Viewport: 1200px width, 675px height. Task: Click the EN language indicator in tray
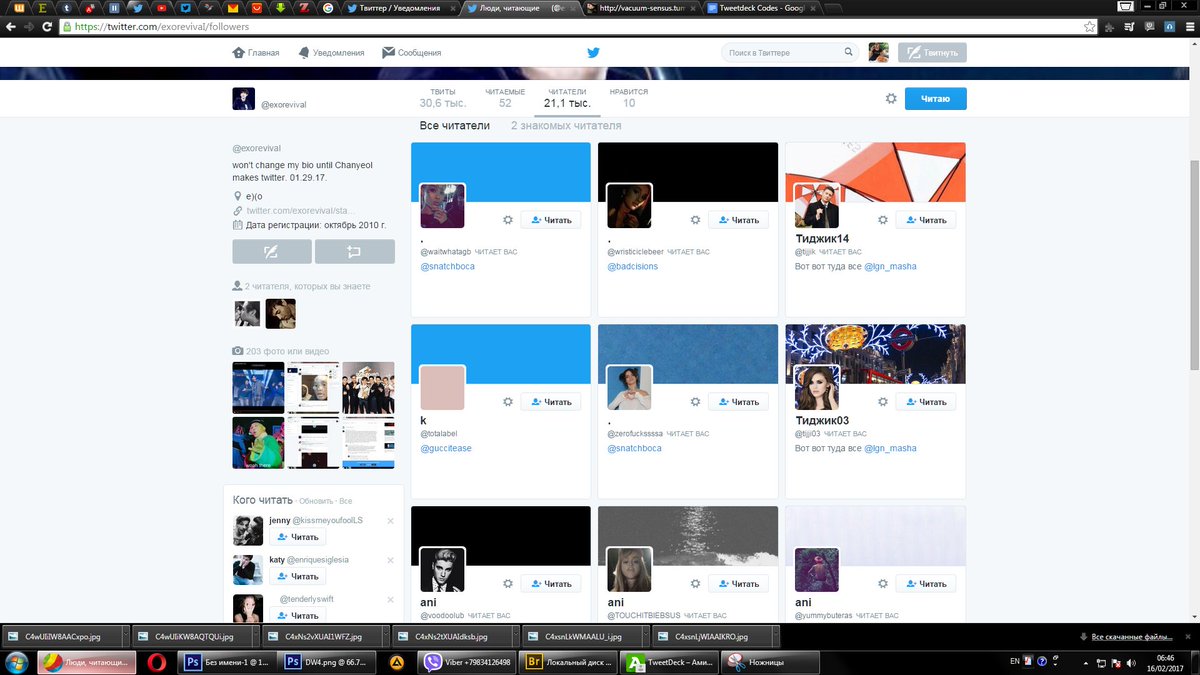[1015, 662]
